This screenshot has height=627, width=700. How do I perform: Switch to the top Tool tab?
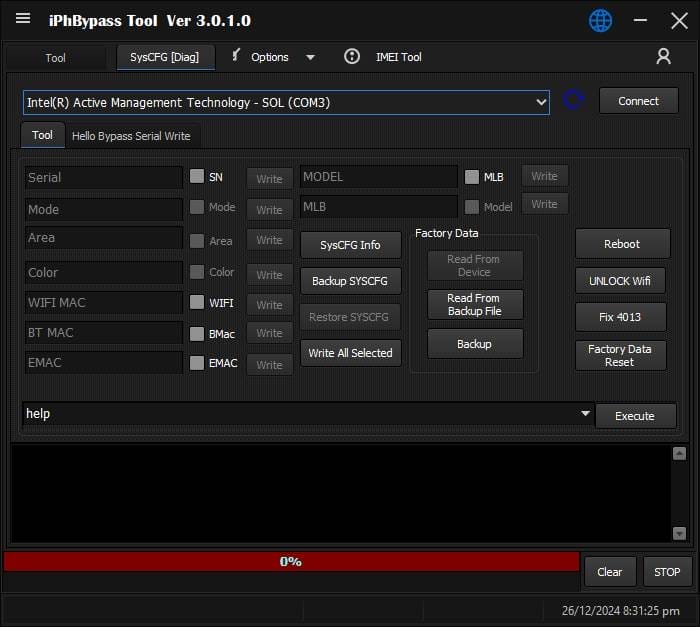click(55, 58)
